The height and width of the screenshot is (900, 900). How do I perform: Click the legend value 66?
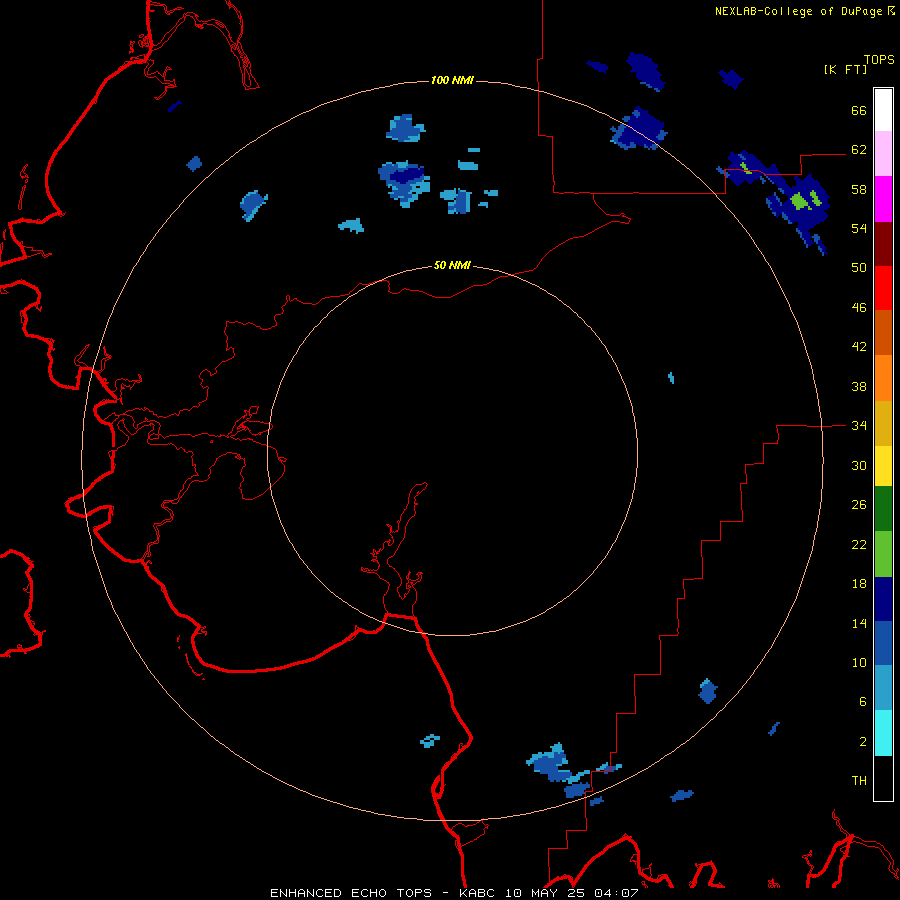[859, 110]
